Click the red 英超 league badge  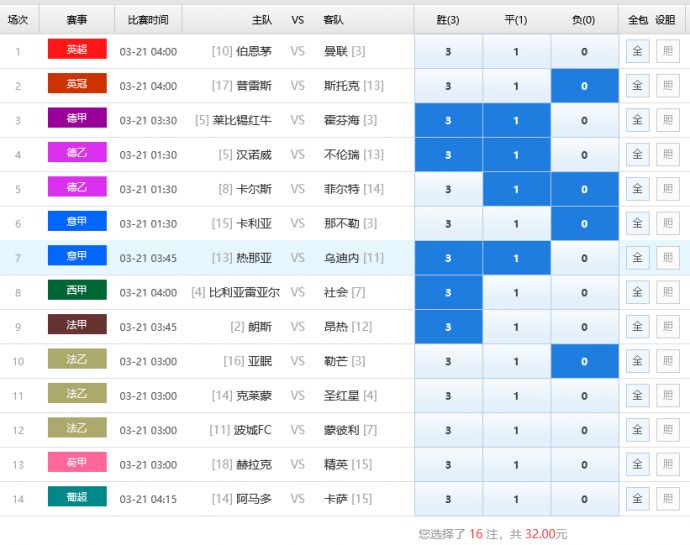tap(77, 50)
